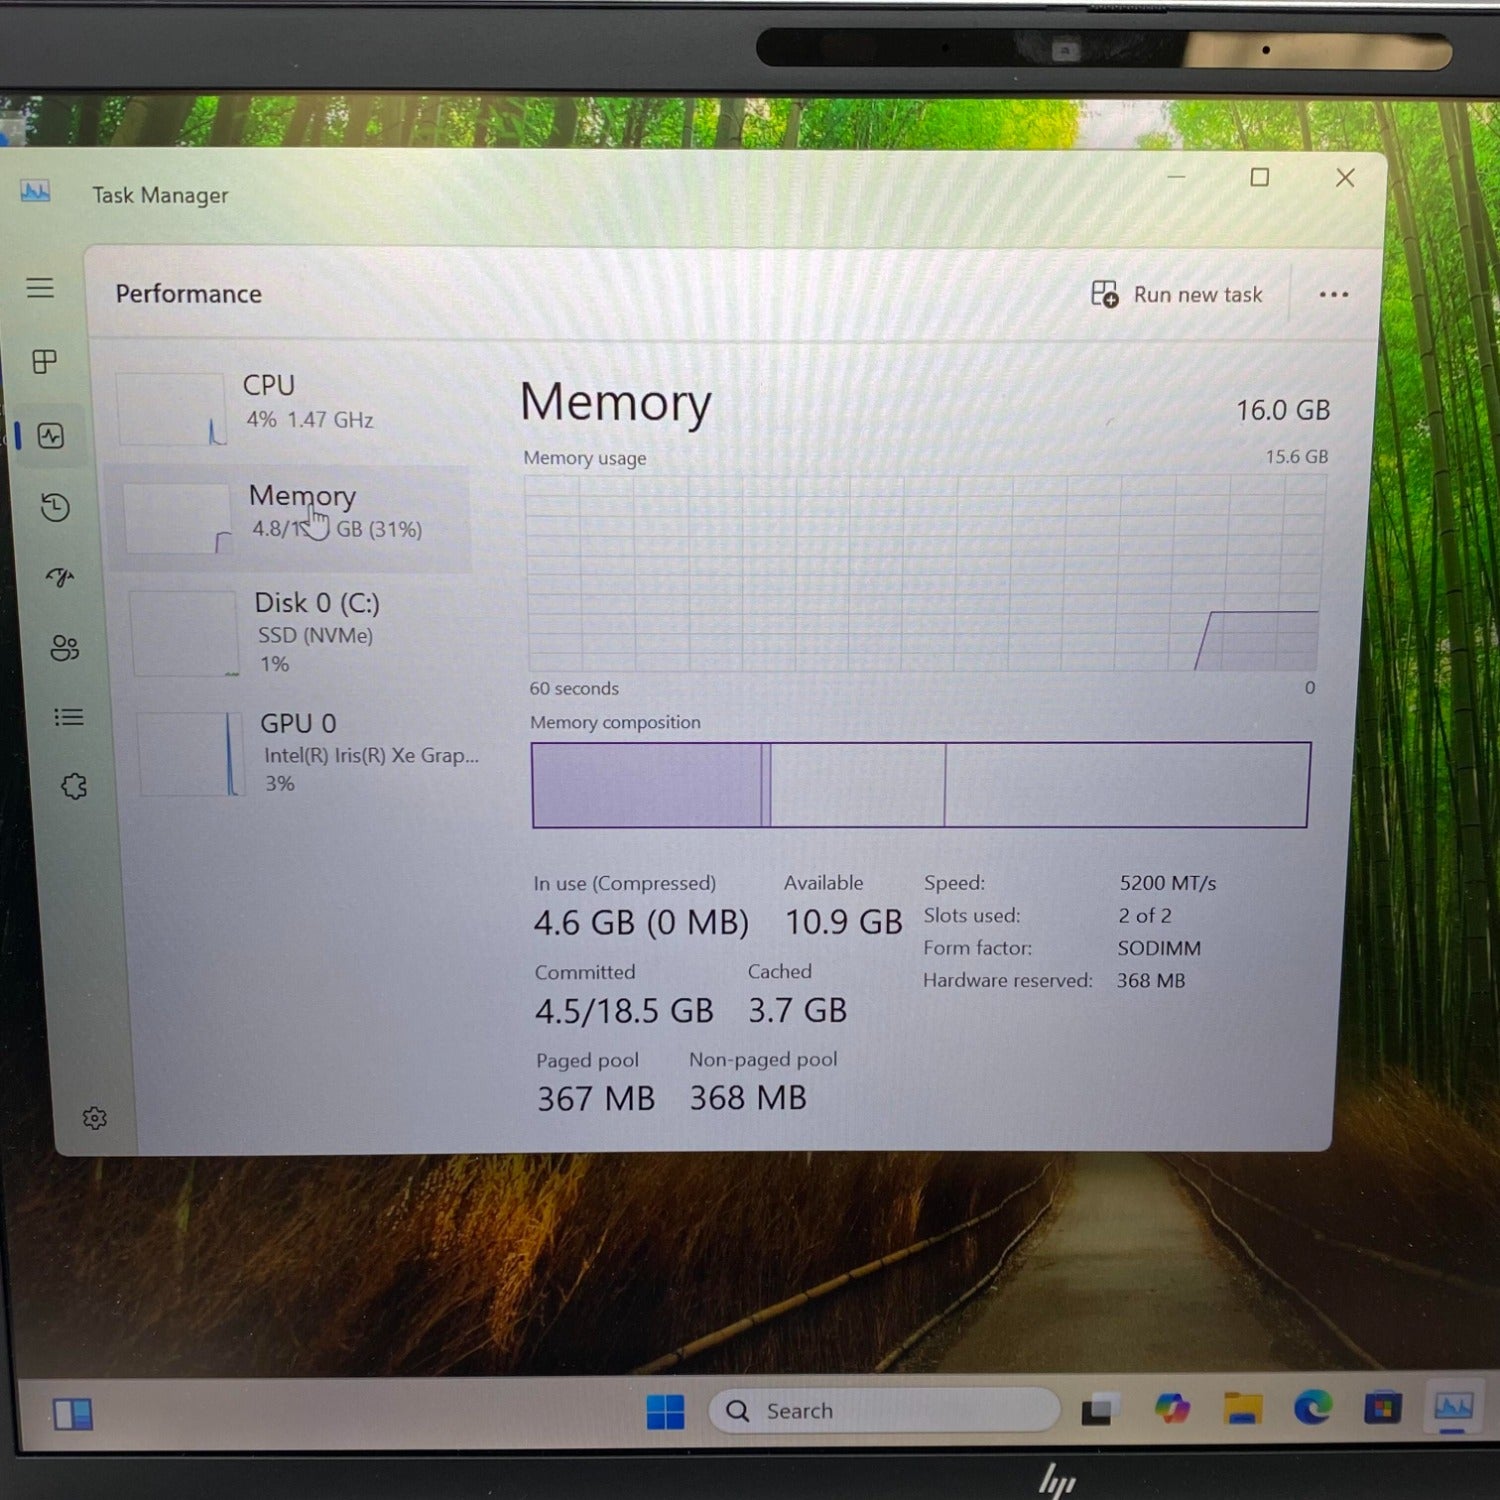Open the Services page icon

click(74, 786)
